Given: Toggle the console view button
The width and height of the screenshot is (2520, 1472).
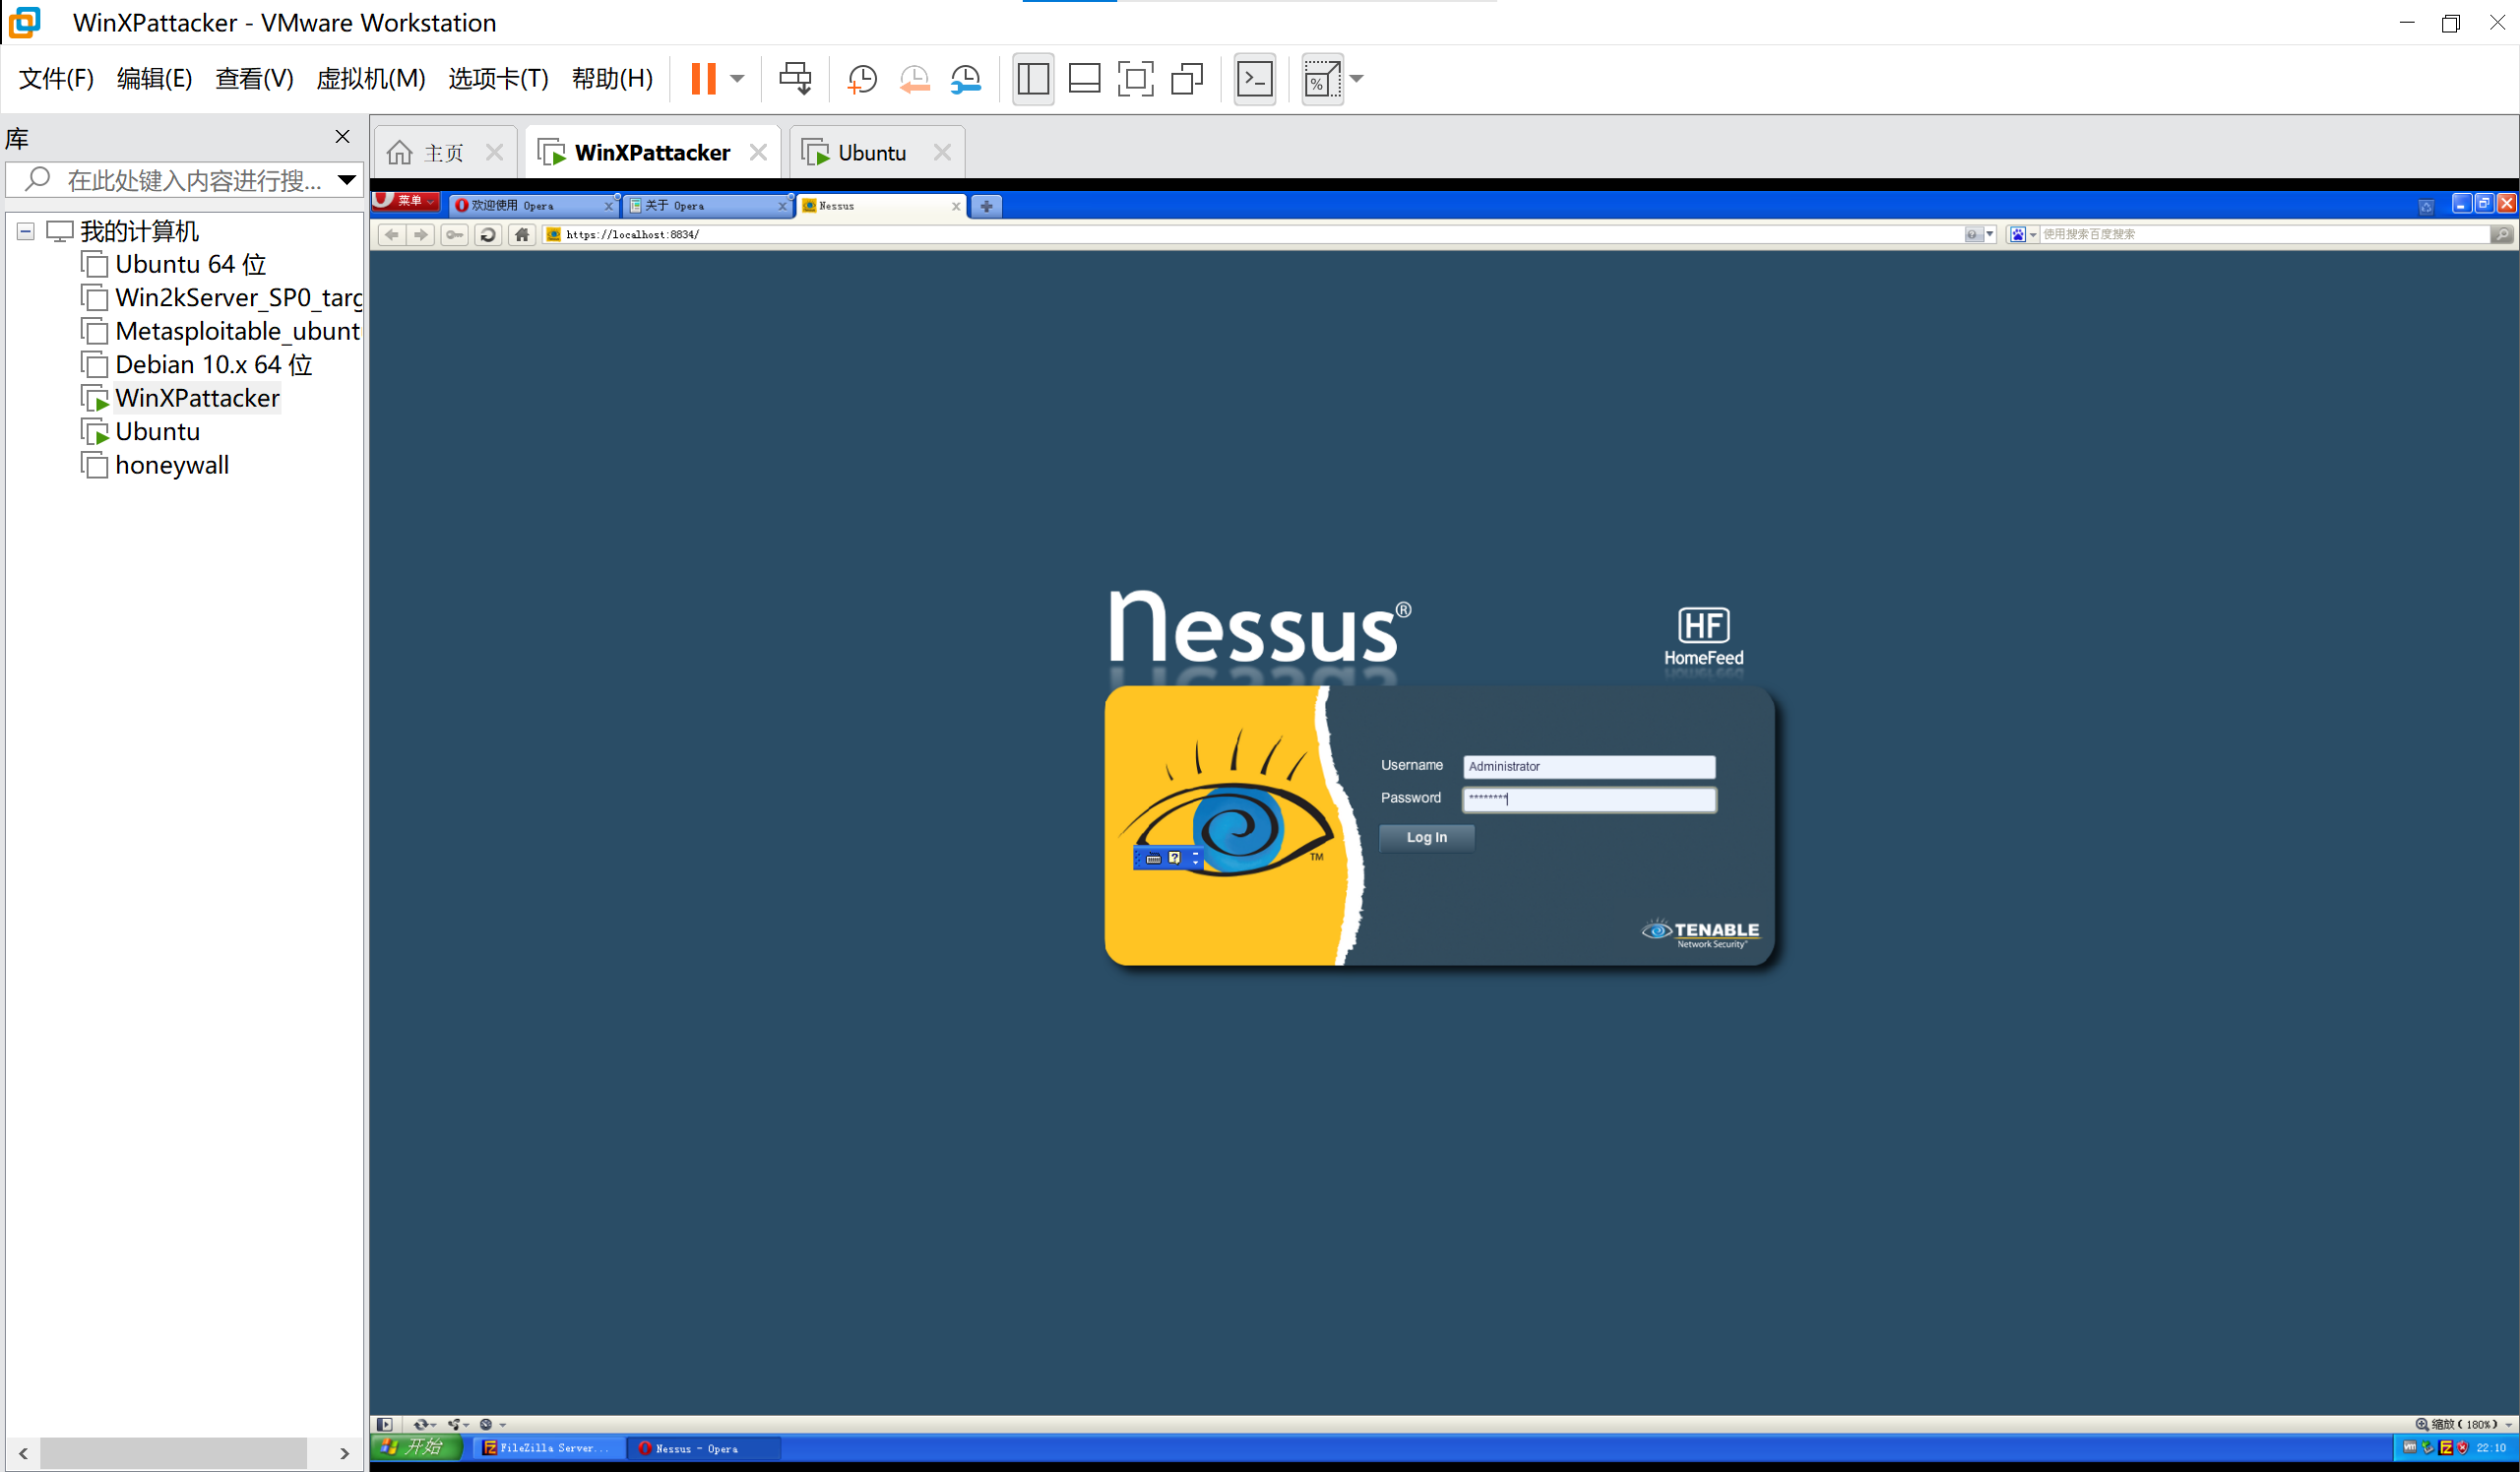Looking at the screenshot, I should [x=1254, y=78].
